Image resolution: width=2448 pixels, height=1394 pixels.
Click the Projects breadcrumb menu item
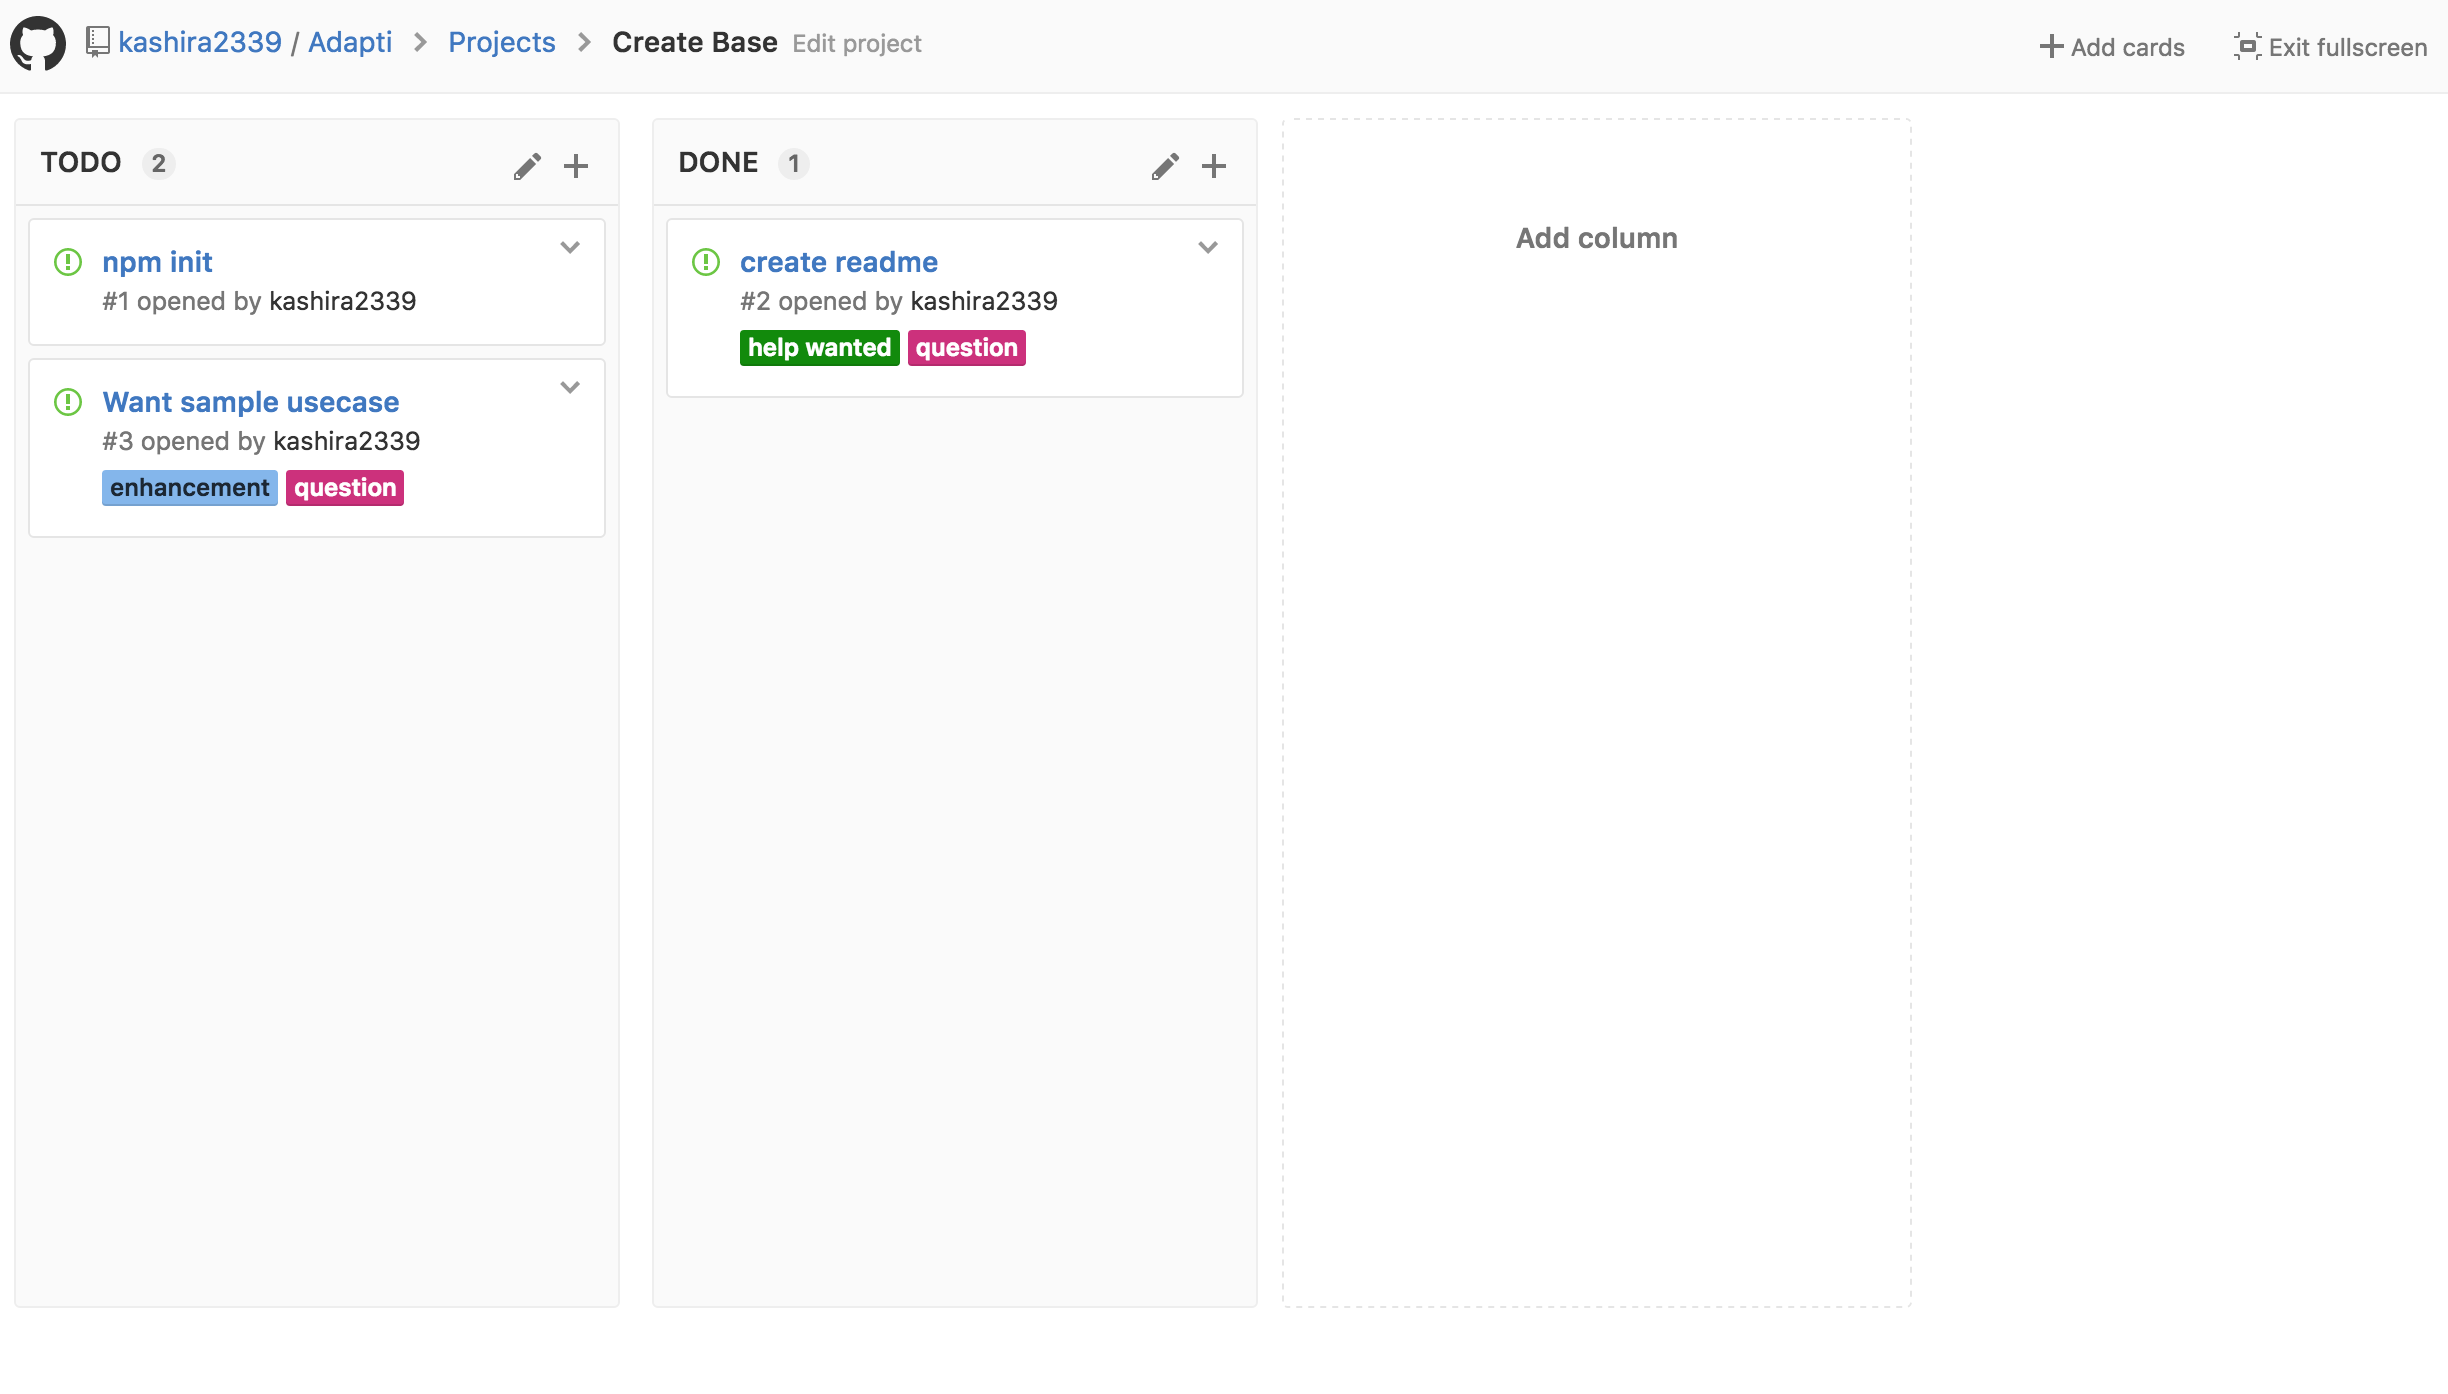pyautogui.click(x=503, y=42)
